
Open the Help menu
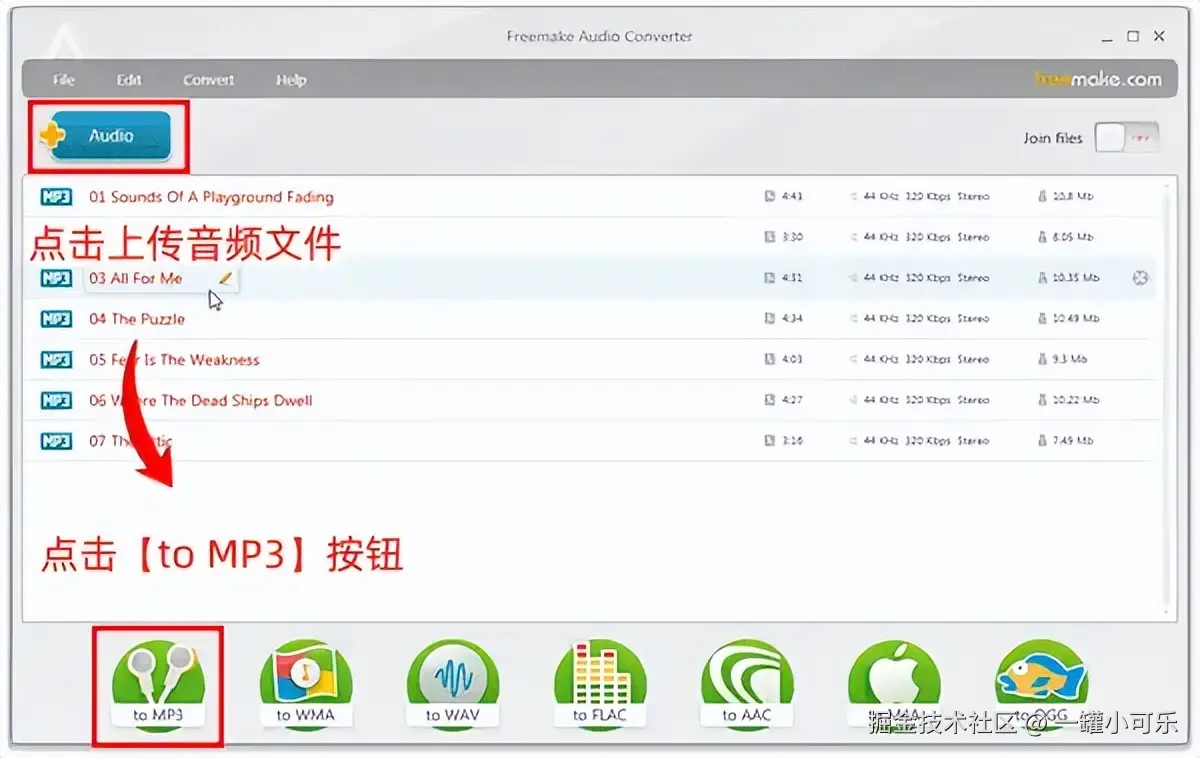[291, 80]
